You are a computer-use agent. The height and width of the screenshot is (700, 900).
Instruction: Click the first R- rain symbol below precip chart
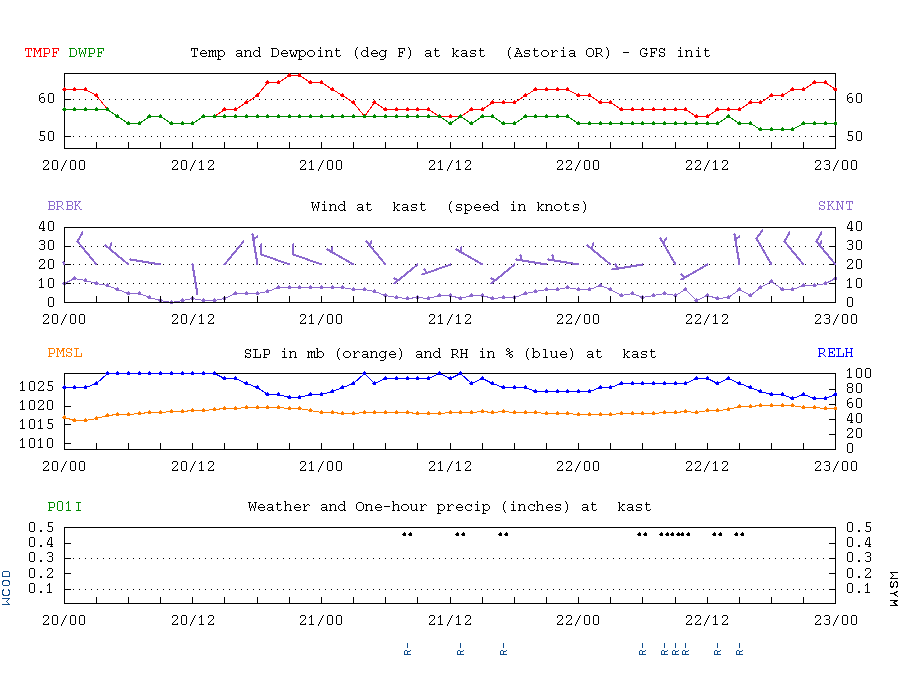(407, 649)
